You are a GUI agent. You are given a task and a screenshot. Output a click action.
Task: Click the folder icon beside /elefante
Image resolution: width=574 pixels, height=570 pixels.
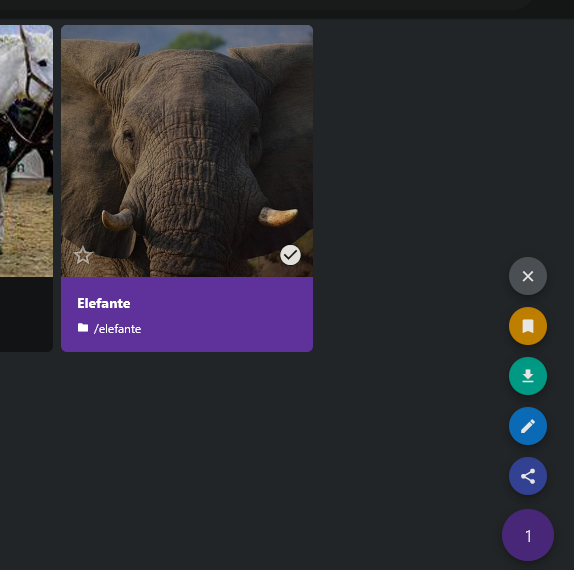pos(83,328)
